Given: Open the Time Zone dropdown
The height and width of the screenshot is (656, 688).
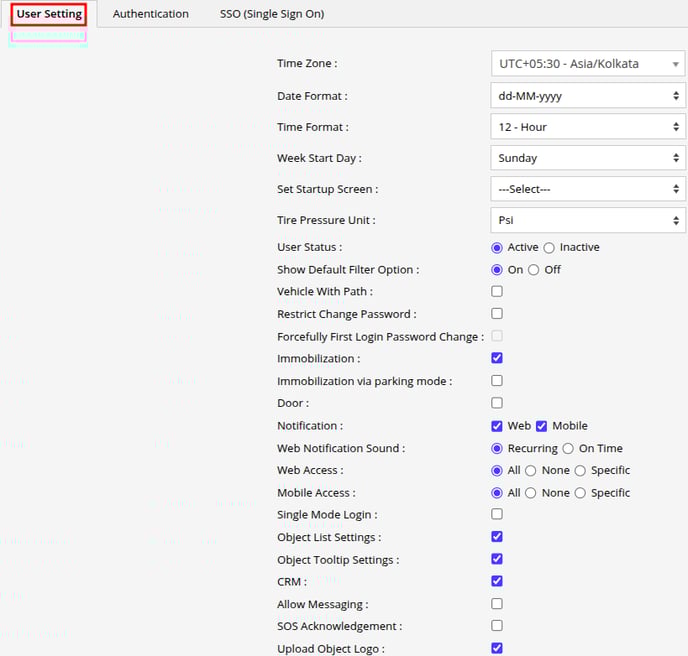Looking at the screenshot, I should click(x=587, y=64).
